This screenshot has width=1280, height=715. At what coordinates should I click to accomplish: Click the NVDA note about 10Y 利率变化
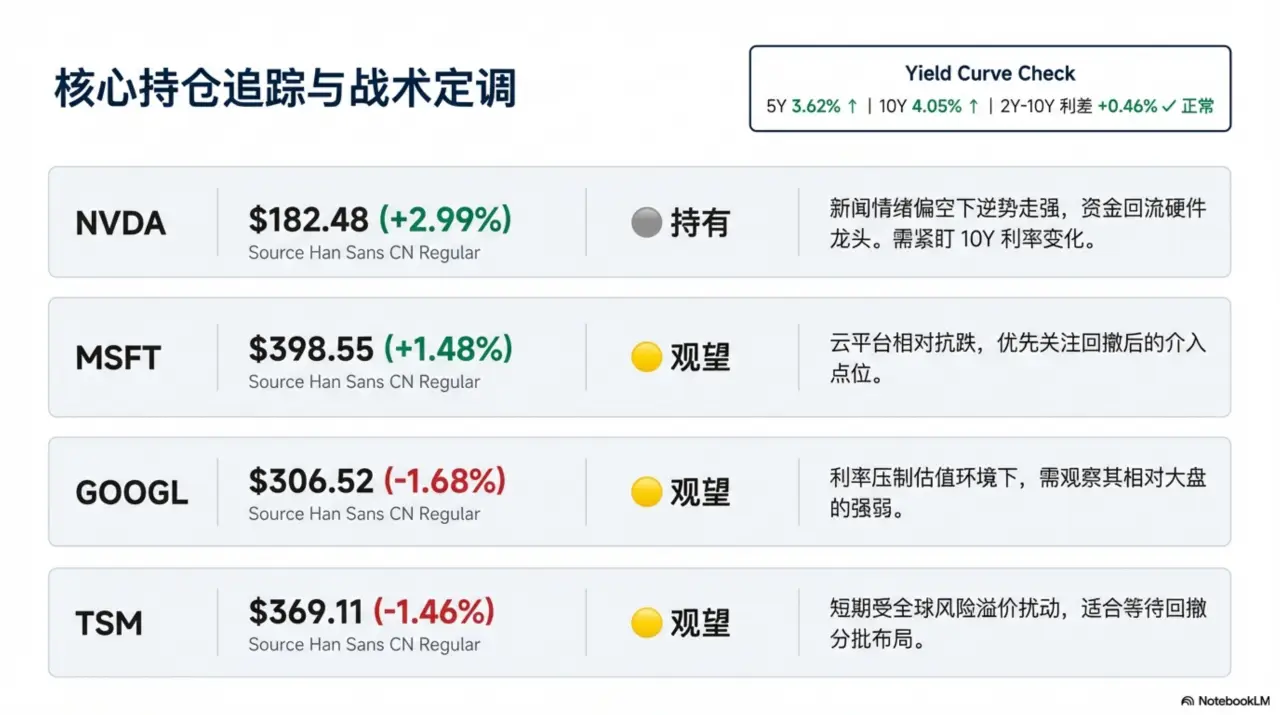pyautogui.click(x=1018, y=224)
